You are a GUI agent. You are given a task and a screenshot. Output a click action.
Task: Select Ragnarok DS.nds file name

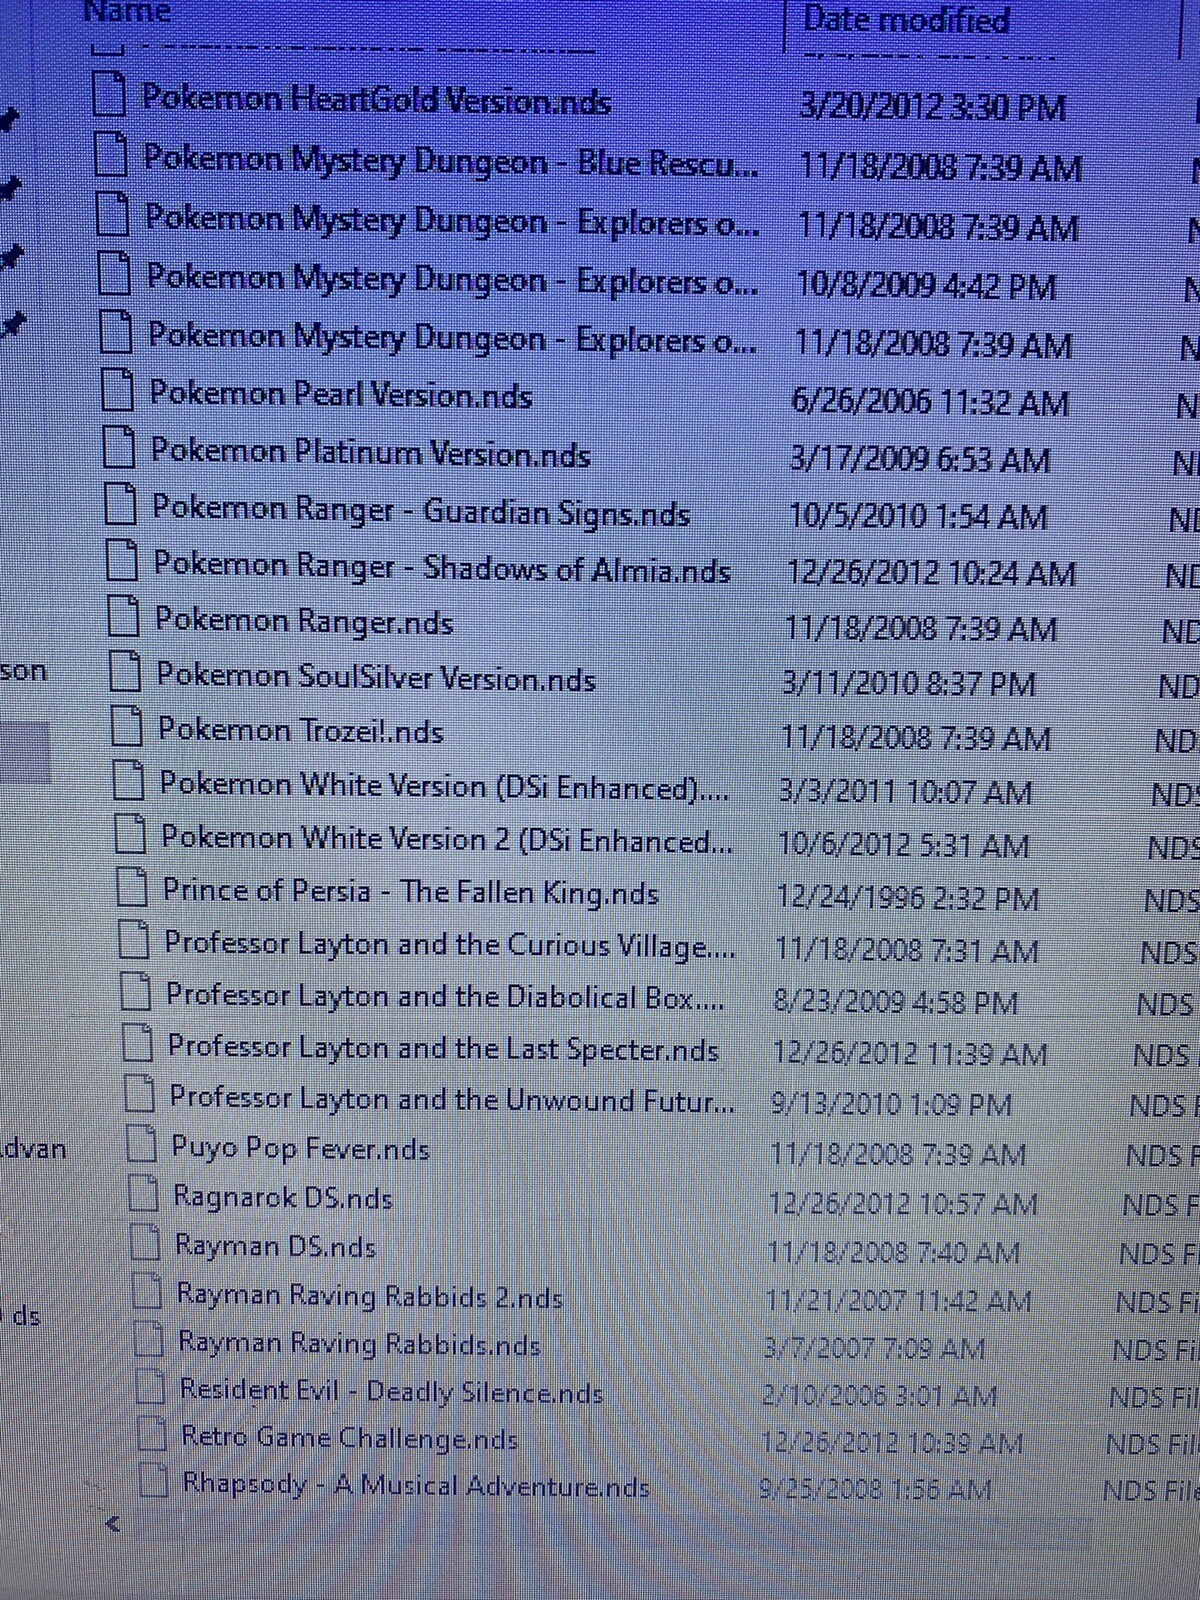pos(283,1196)
